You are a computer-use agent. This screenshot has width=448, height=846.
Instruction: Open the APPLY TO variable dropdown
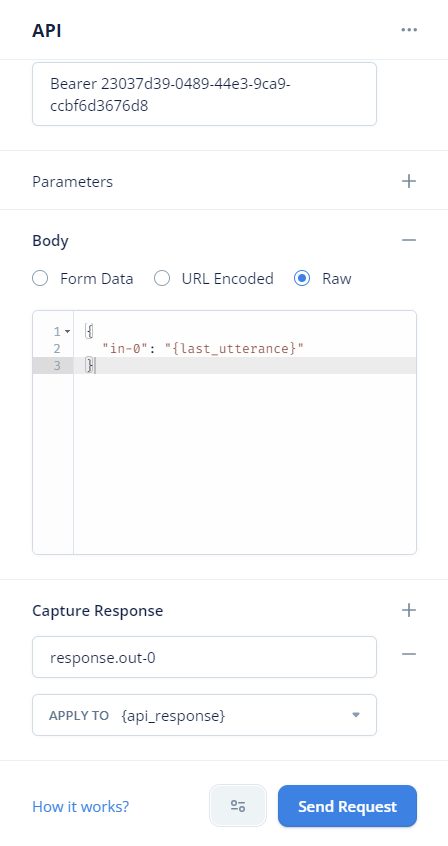tap(205, 715)
